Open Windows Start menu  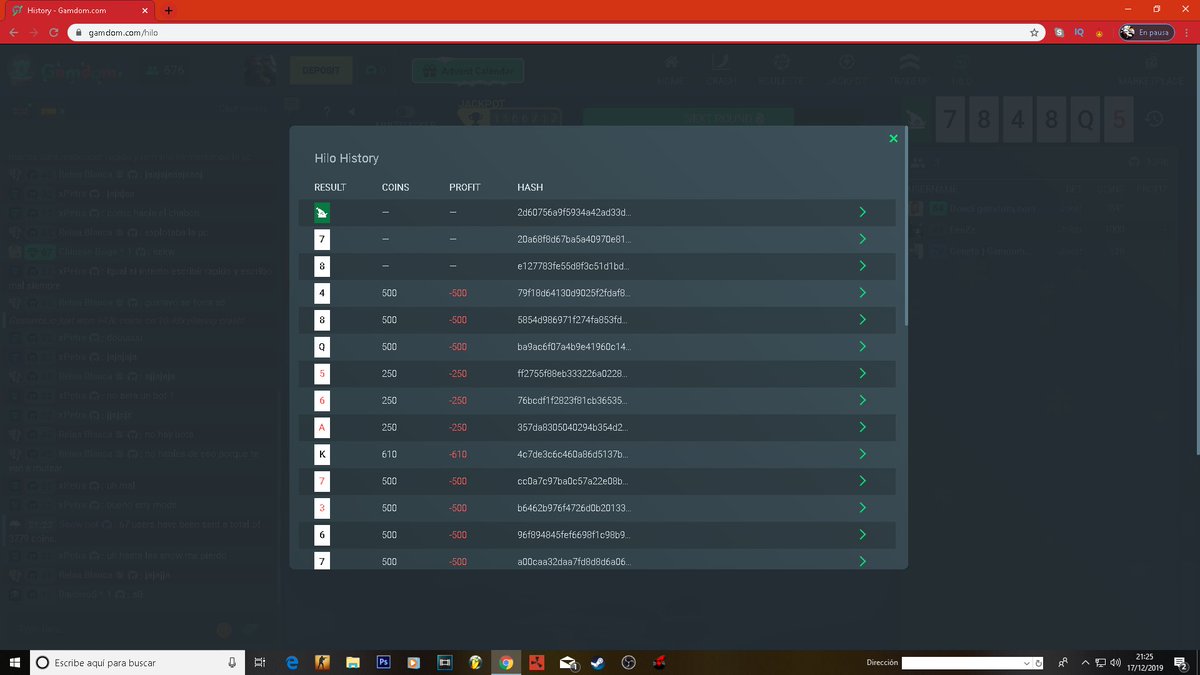tap(14, 662)
